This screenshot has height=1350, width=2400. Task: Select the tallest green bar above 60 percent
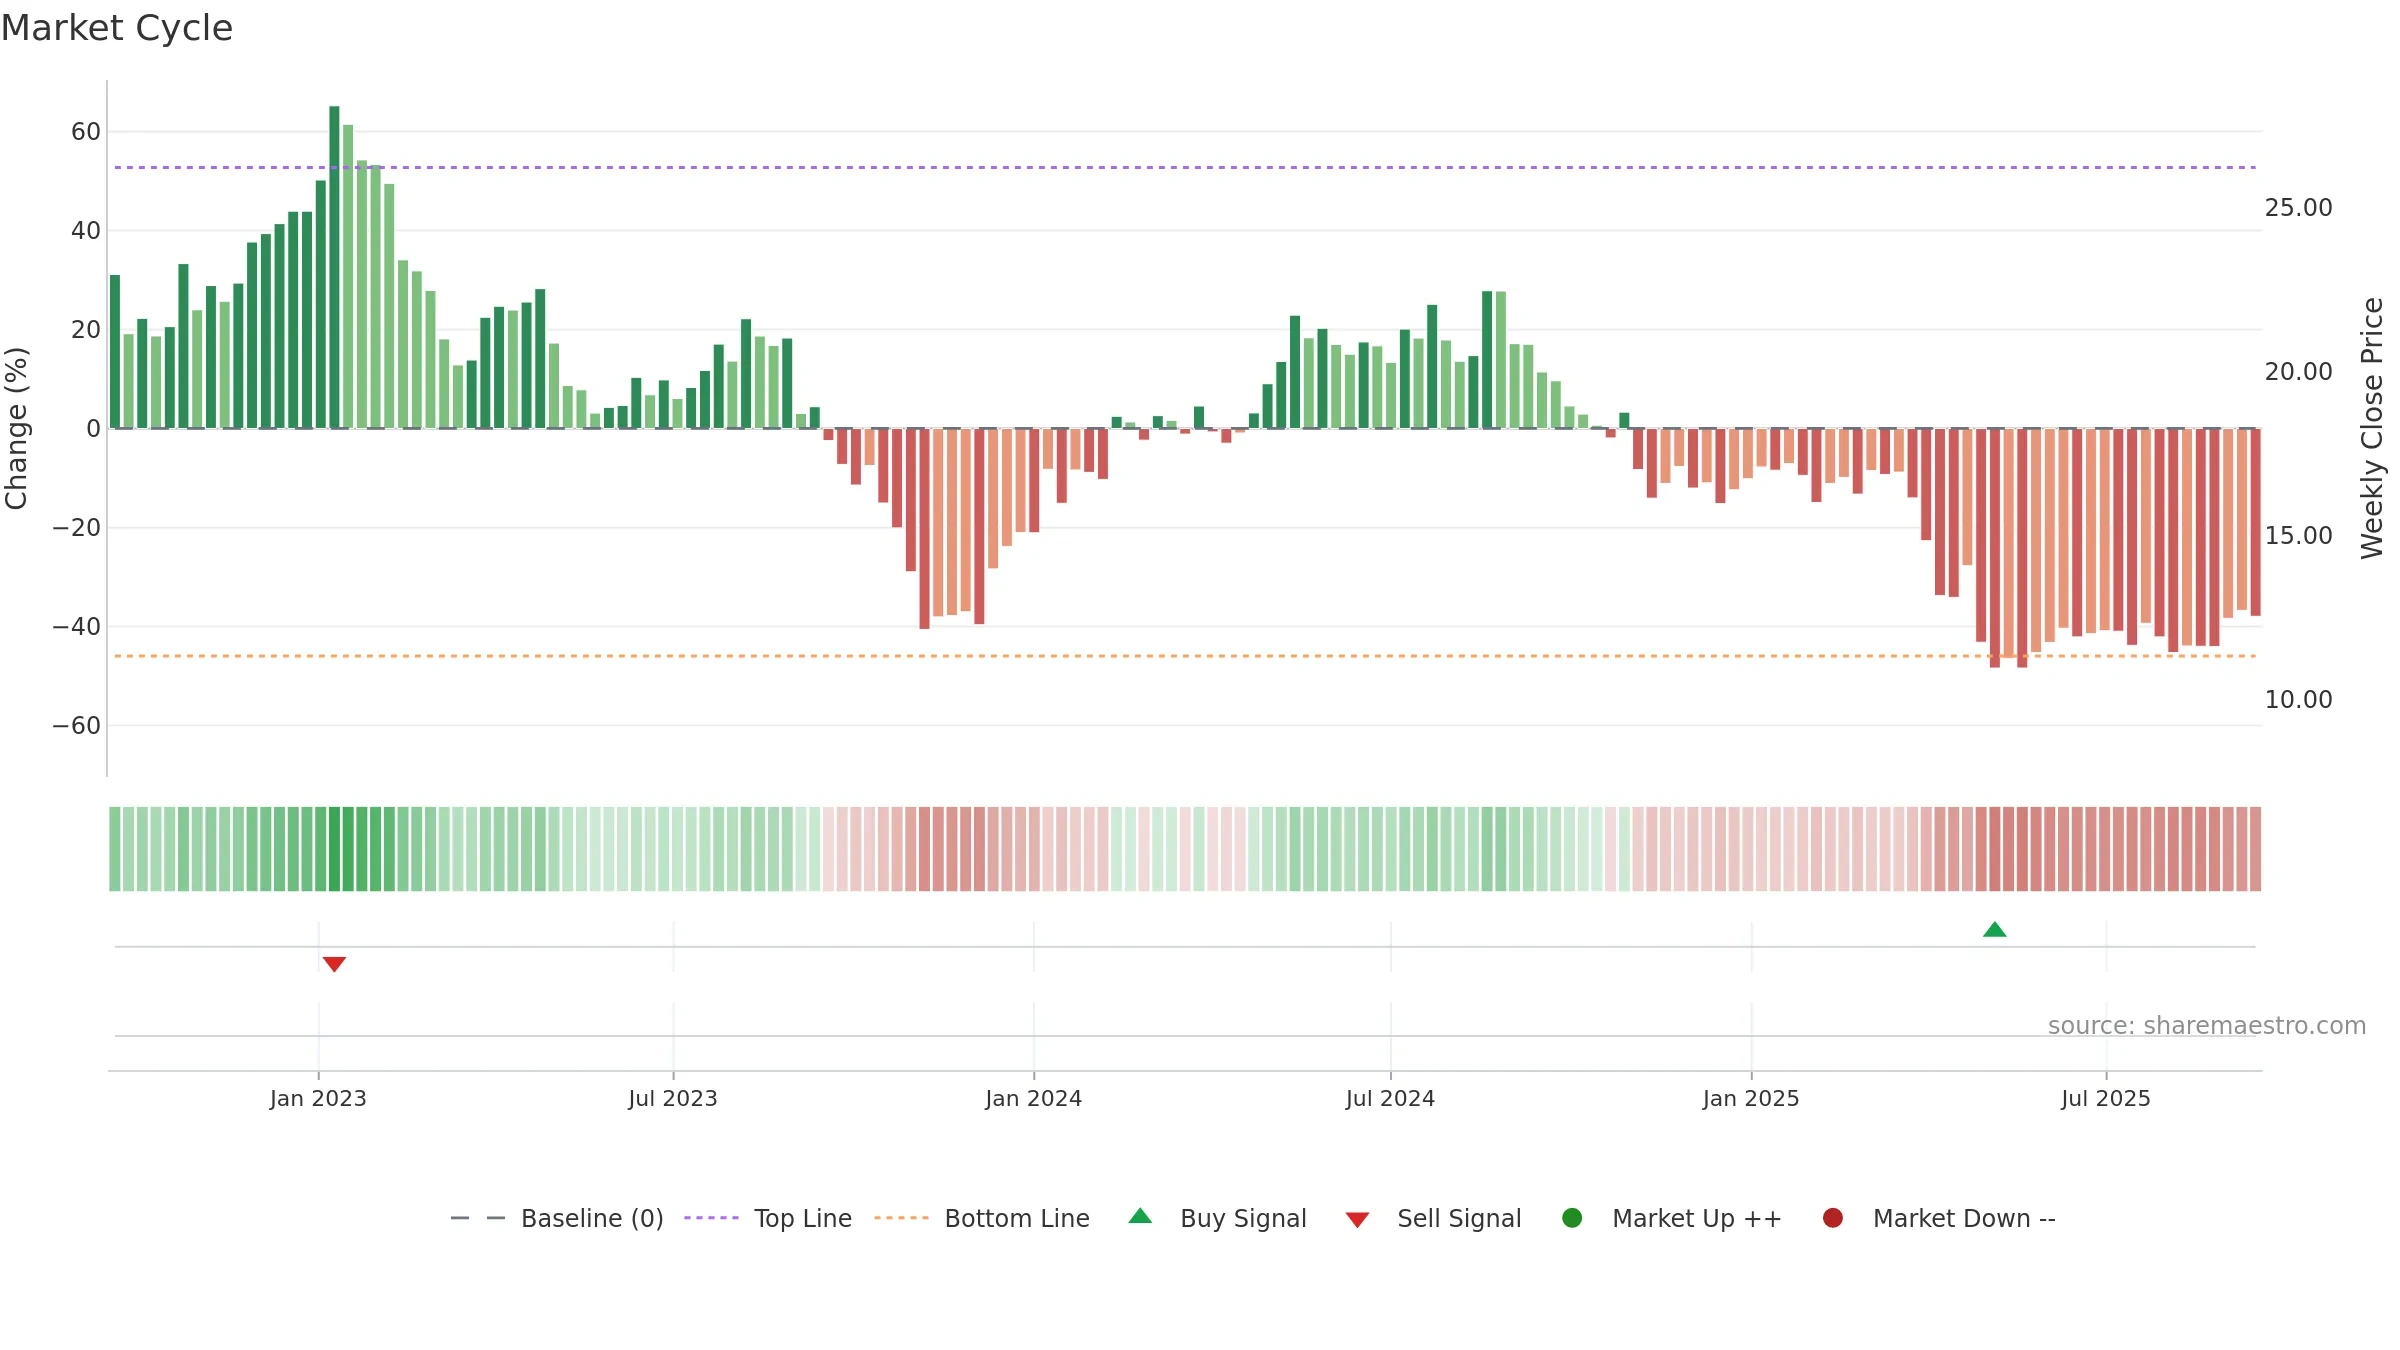point(334,267)
